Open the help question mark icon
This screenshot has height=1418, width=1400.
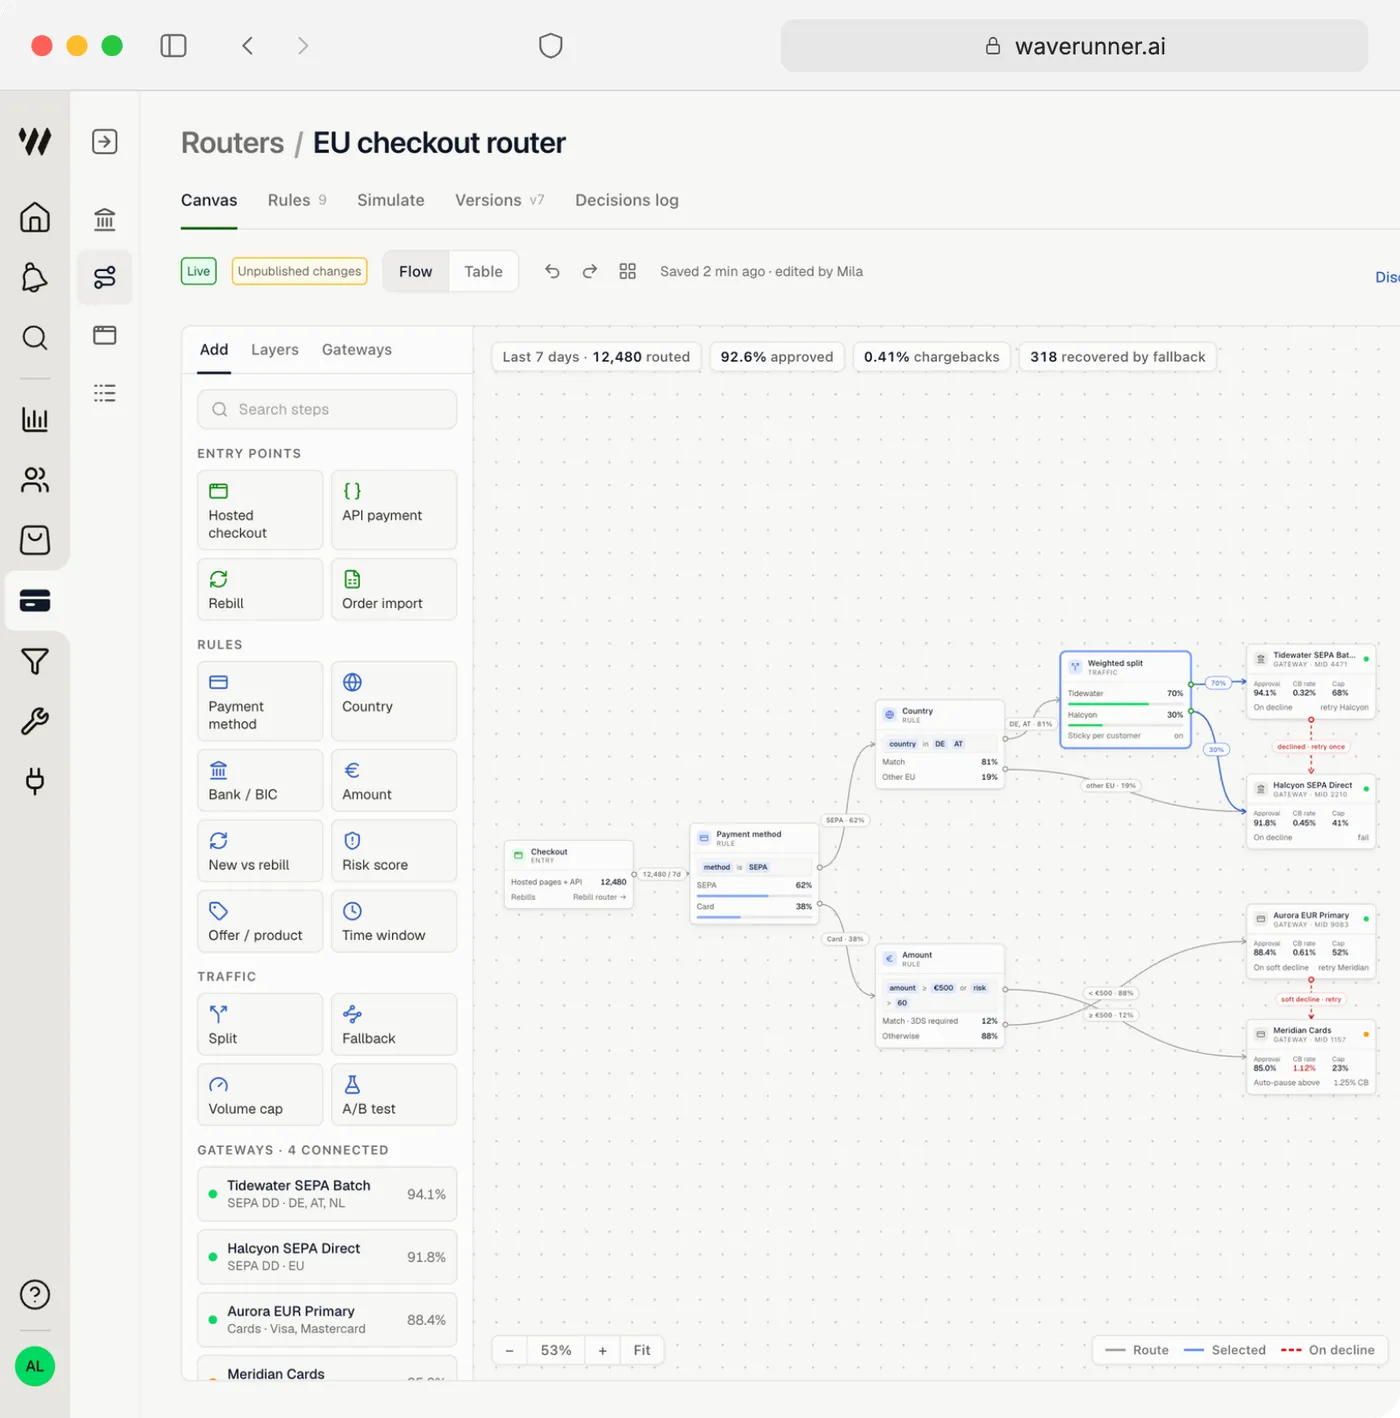coord(35,1294)
